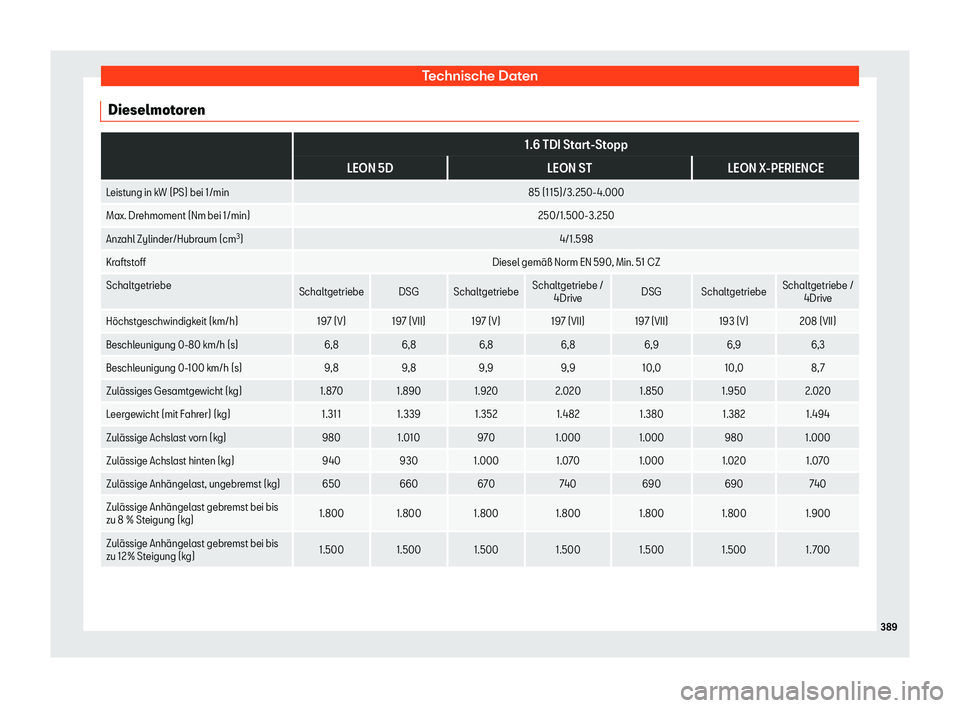This screenshot has height=708, width=960.
Task: Select the kerb weight value '1.352'
Action: [486, 414]
